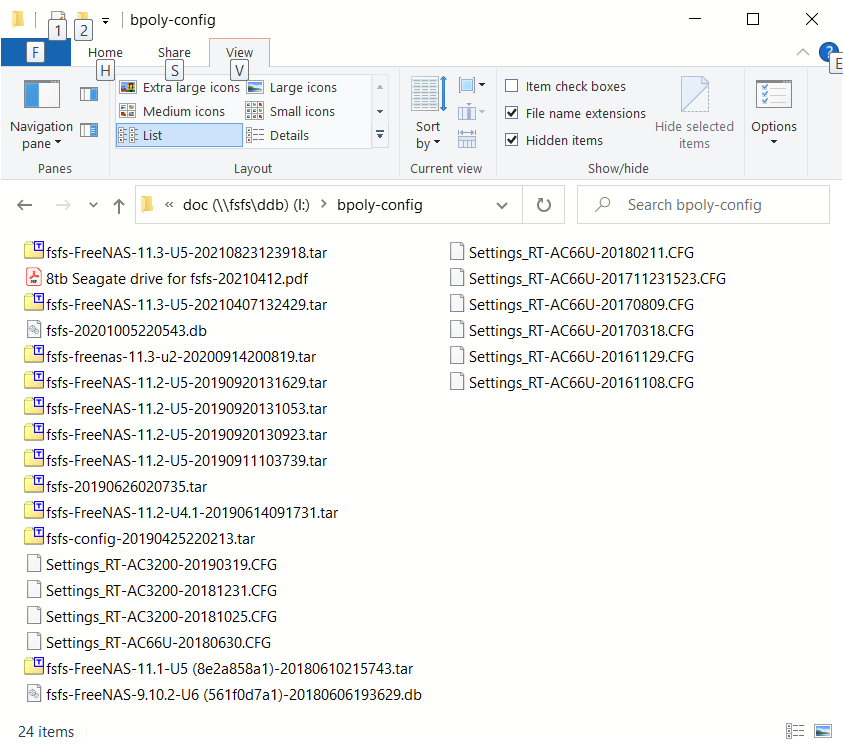This screenshot has width=843, height=747.
Task: Switch layout to Extra large icons
Action: click(180, 87)
